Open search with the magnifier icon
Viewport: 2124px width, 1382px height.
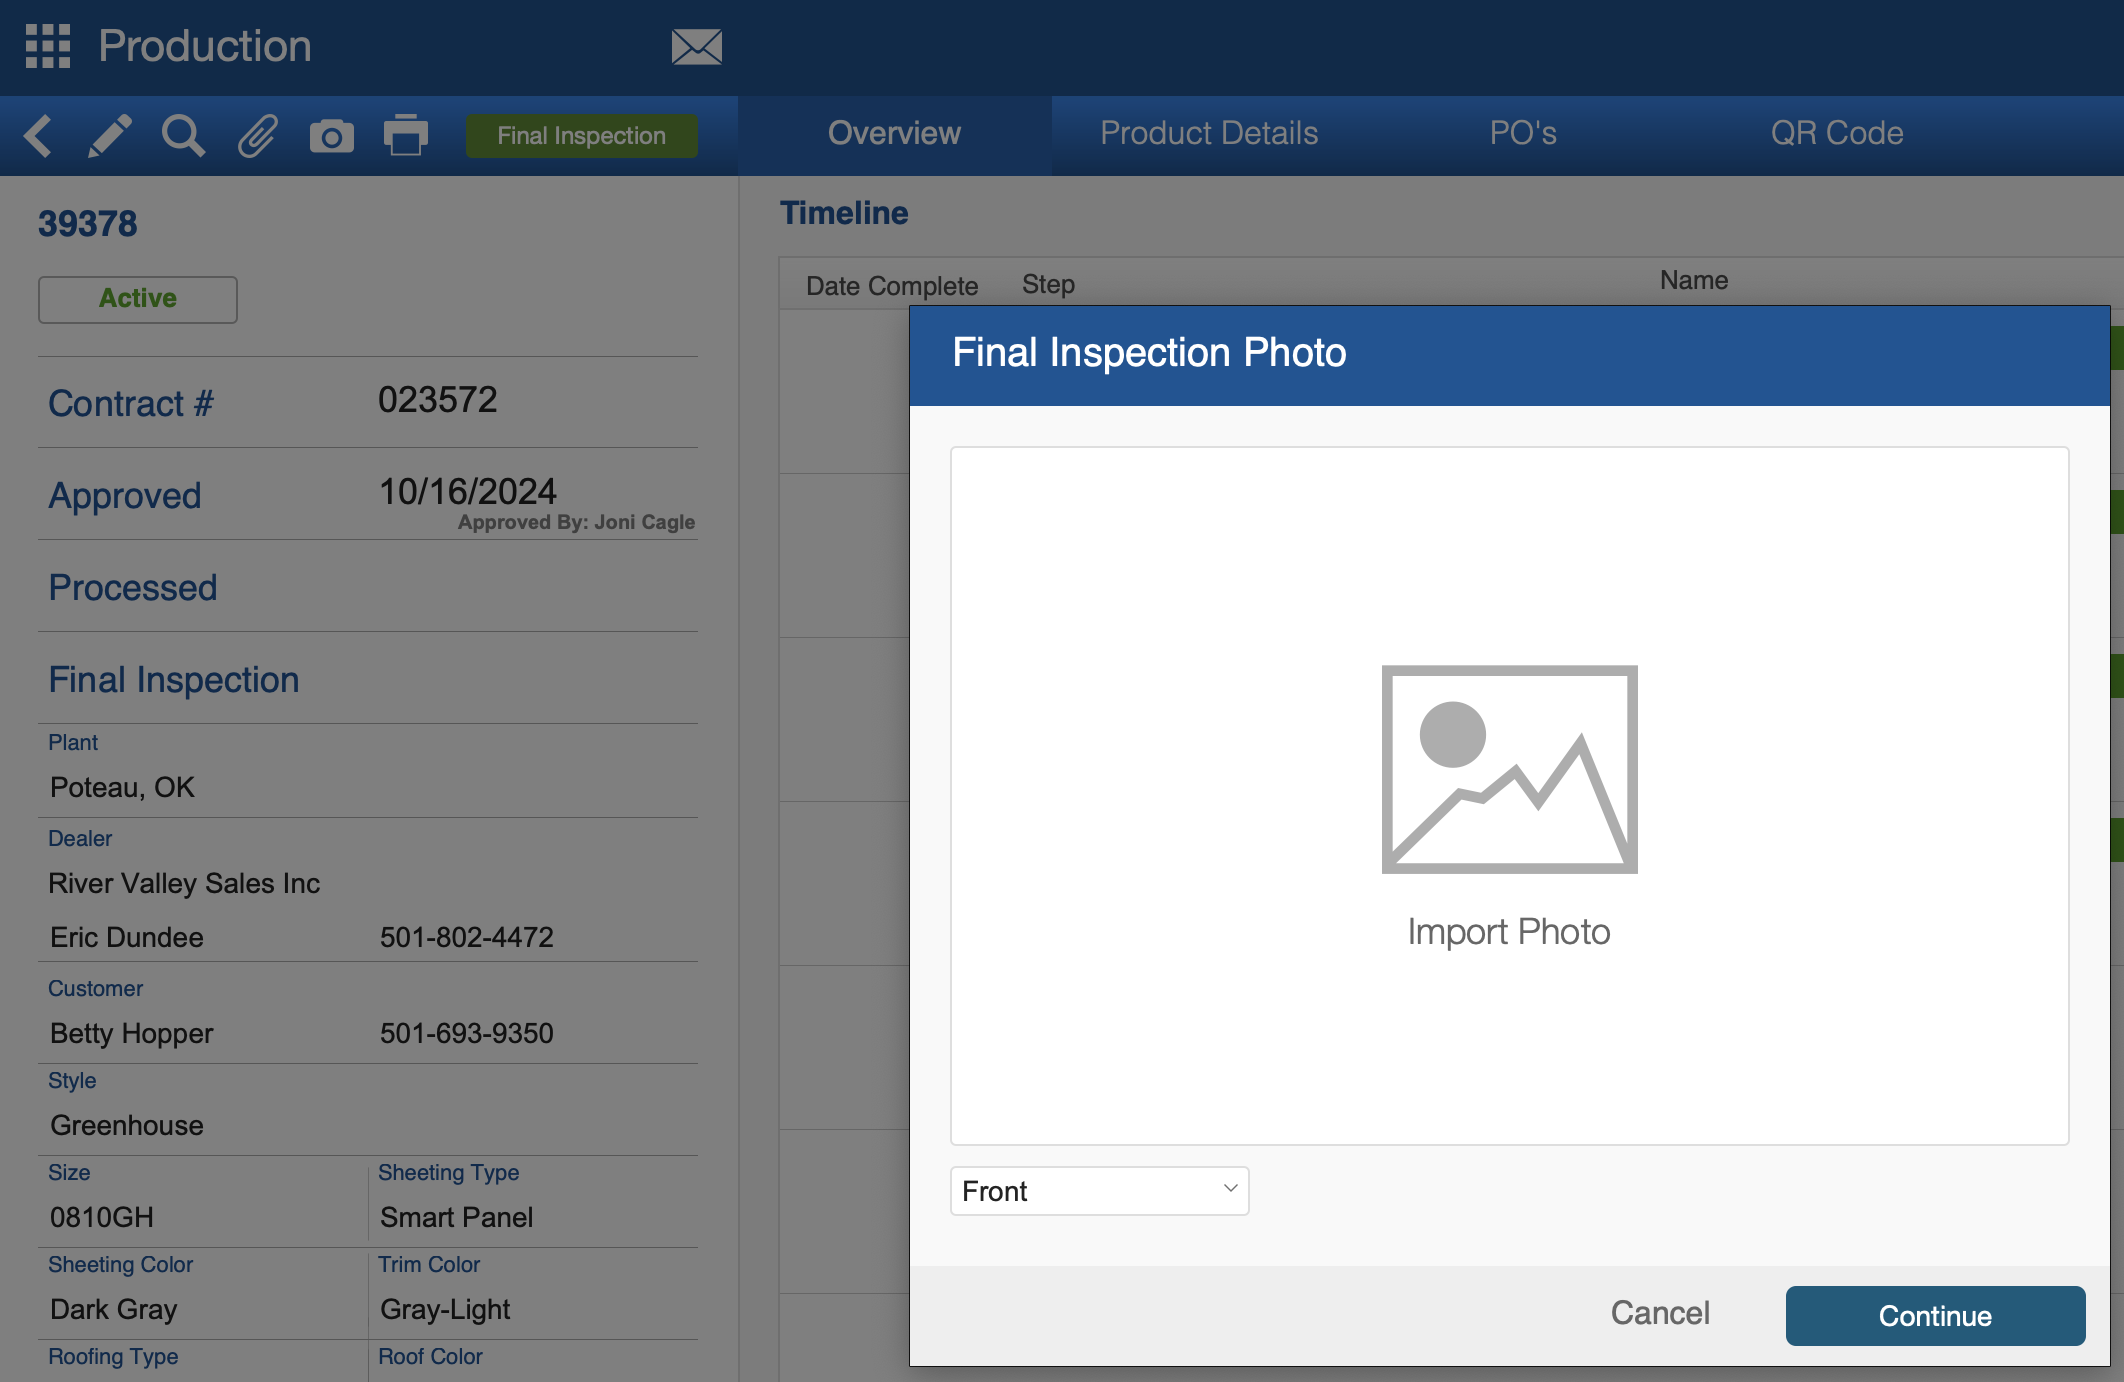183,136
